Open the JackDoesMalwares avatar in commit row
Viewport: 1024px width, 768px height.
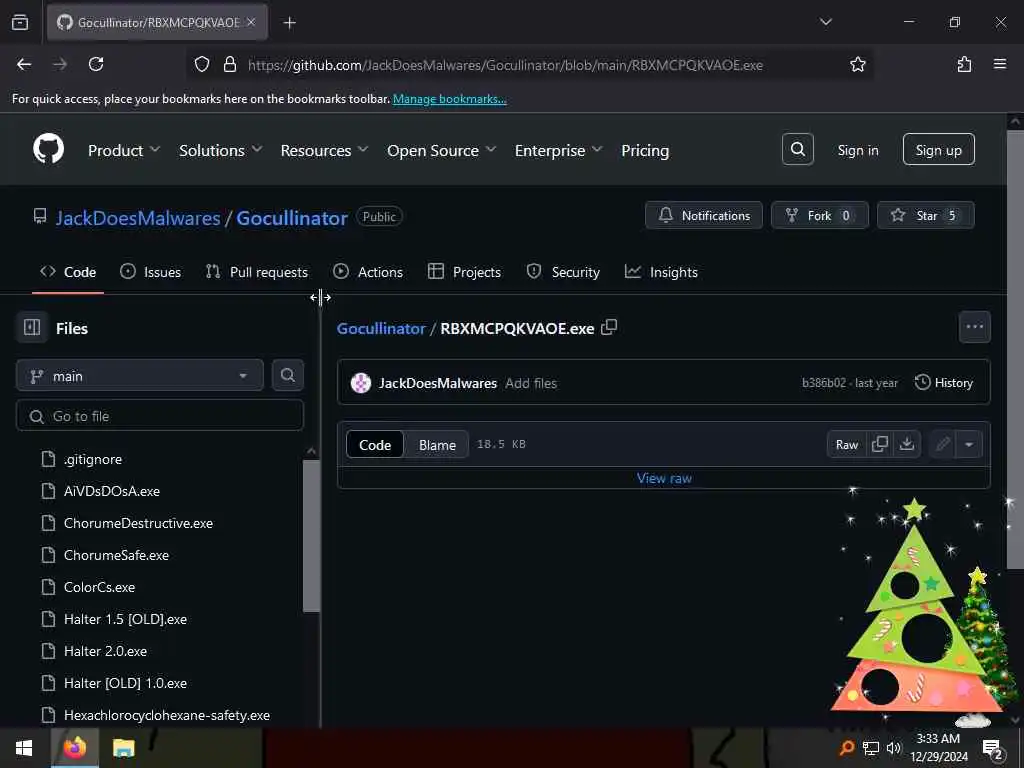(360, 383)
